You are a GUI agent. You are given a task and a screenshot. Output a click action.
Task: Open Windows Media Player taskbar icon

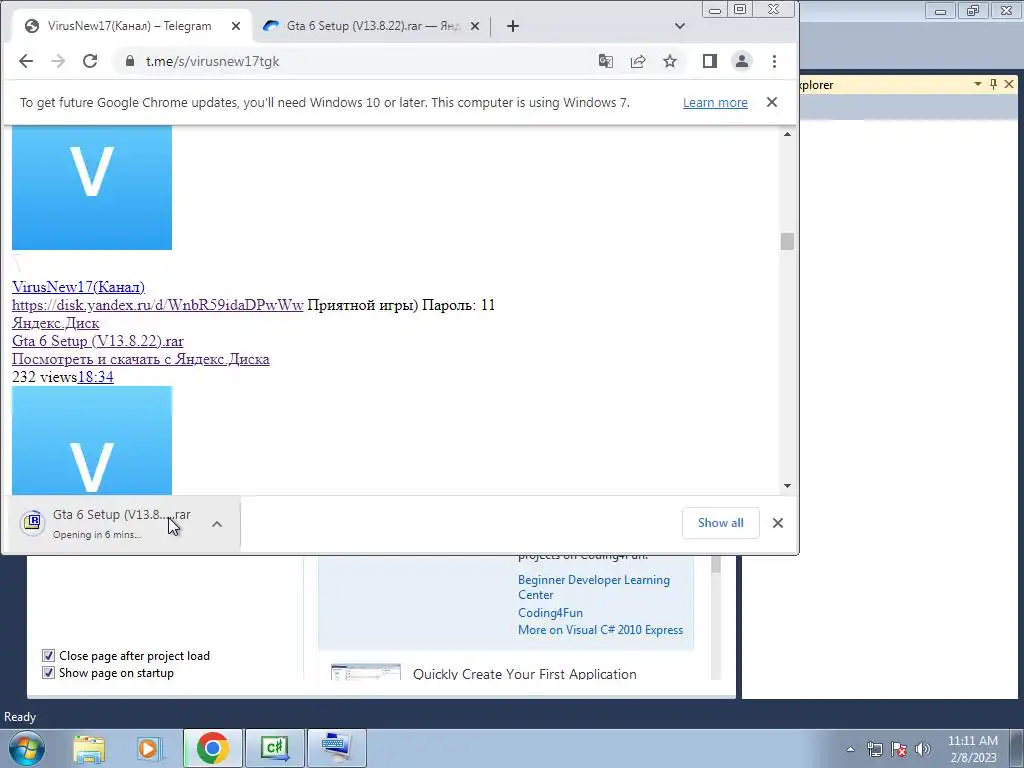click(150, 748)
